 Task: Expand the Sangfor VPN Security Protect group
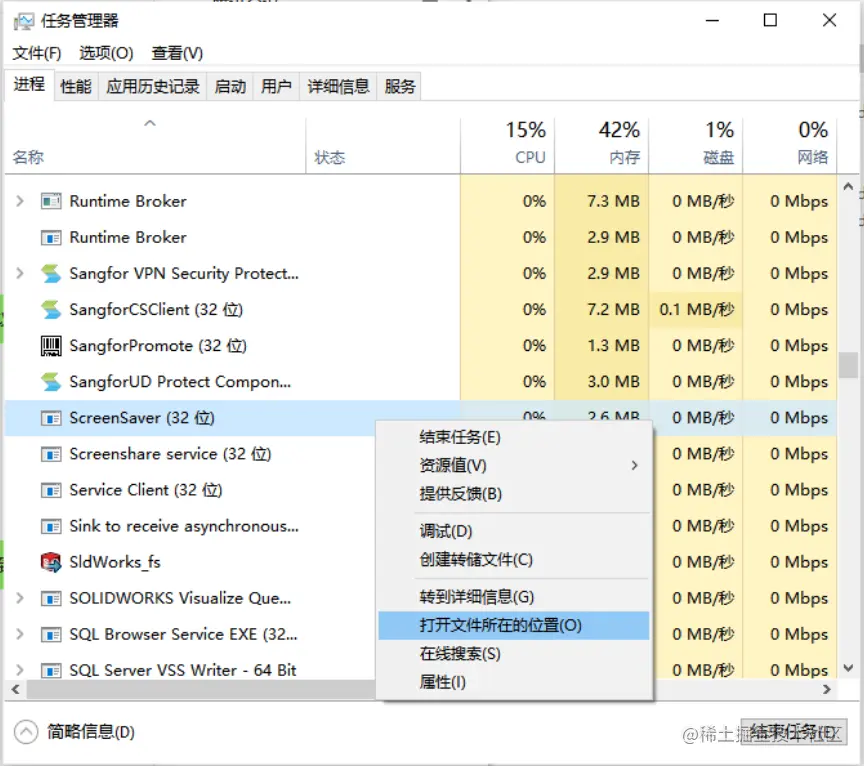point(20,273)
